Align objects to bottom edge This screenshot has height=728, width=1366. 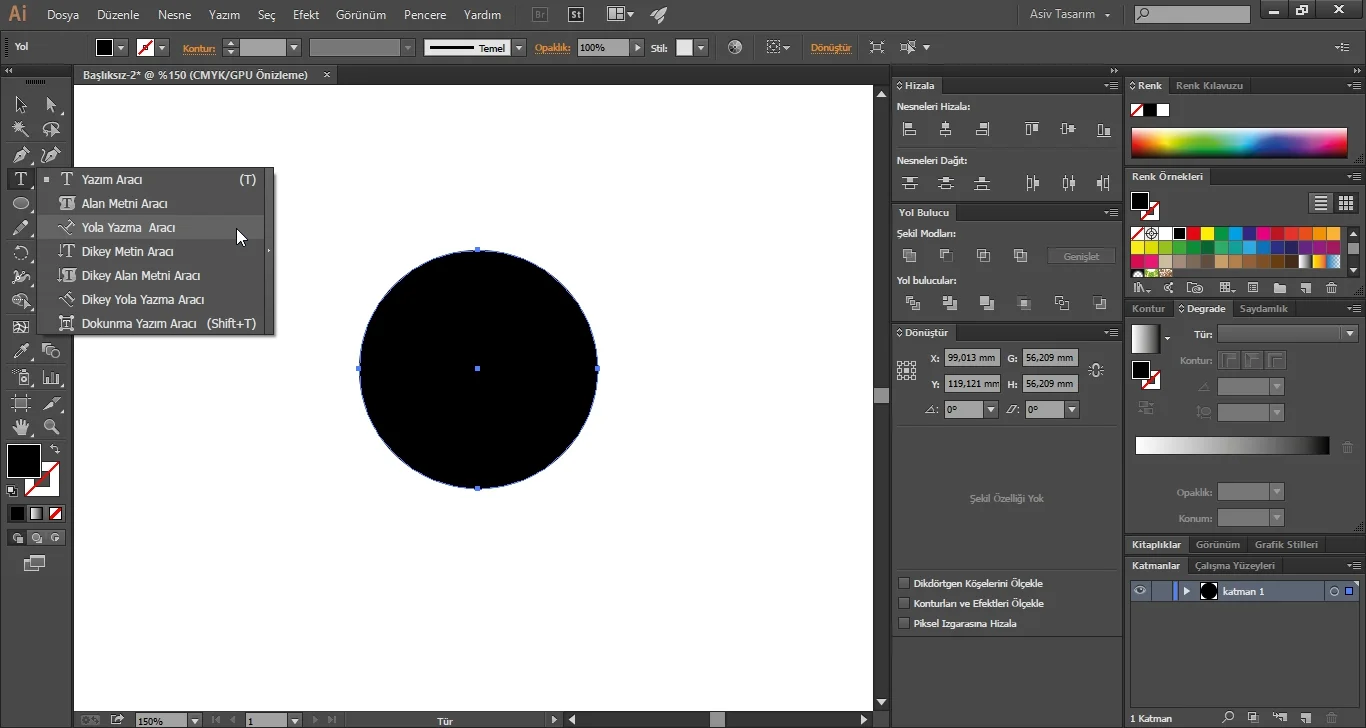[x=1104, y=129]
